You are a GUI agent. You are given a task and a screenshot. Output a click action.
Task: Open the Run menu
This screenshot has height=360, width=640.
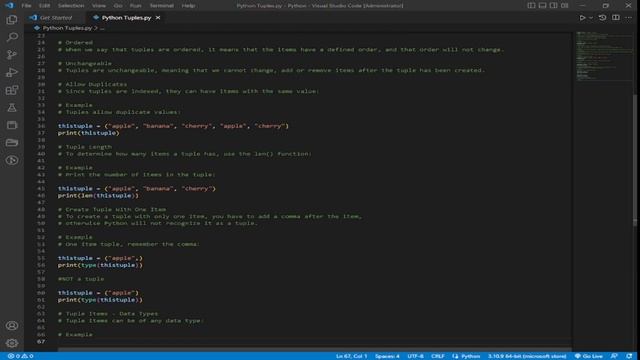tap(136, 6)
